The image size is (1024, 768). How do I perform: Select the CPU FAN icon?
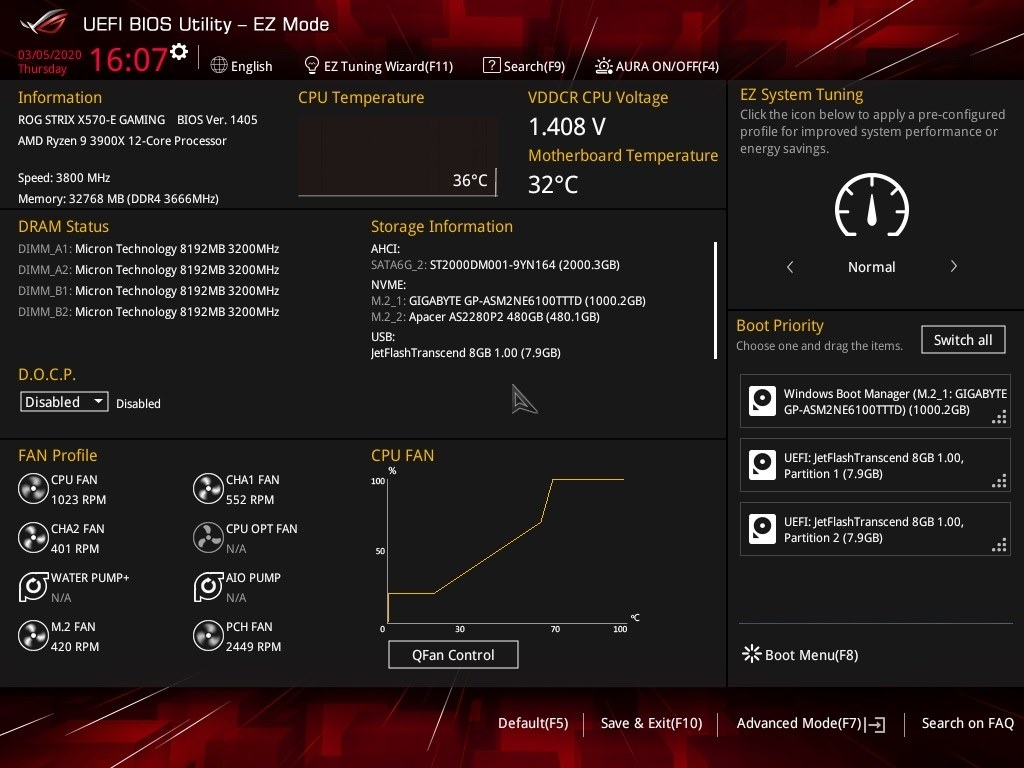(33, 488)
